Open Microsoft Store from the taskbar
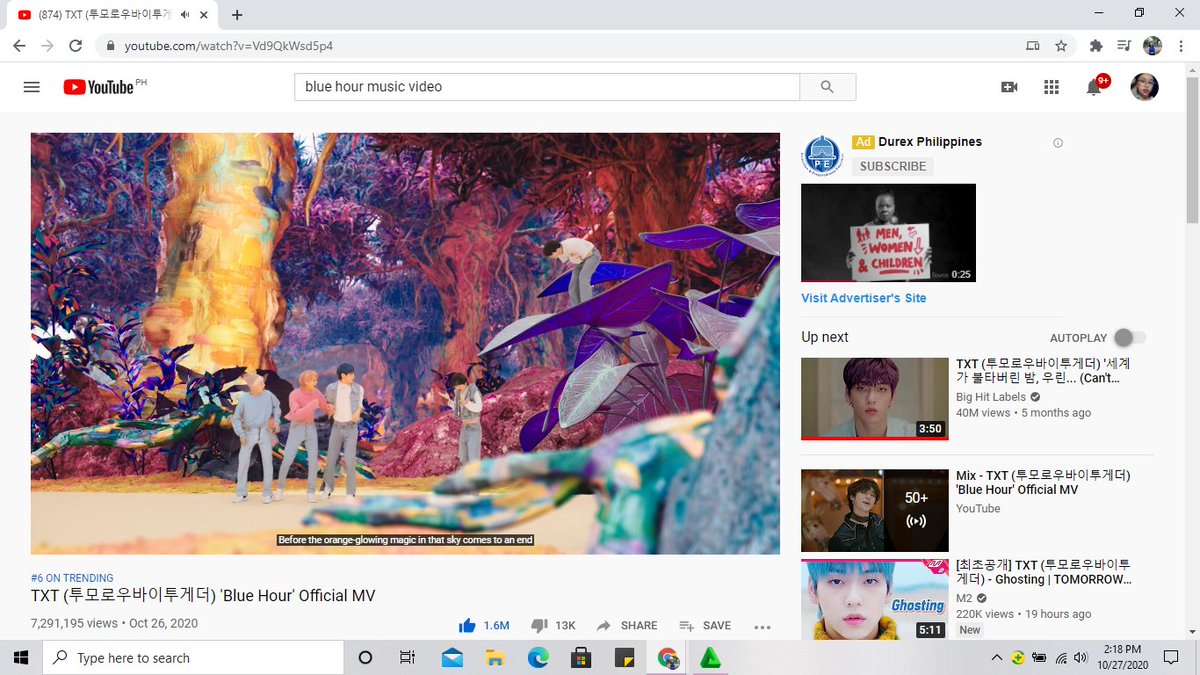The width and height of the screenshot is (1200, 675). 580,658
